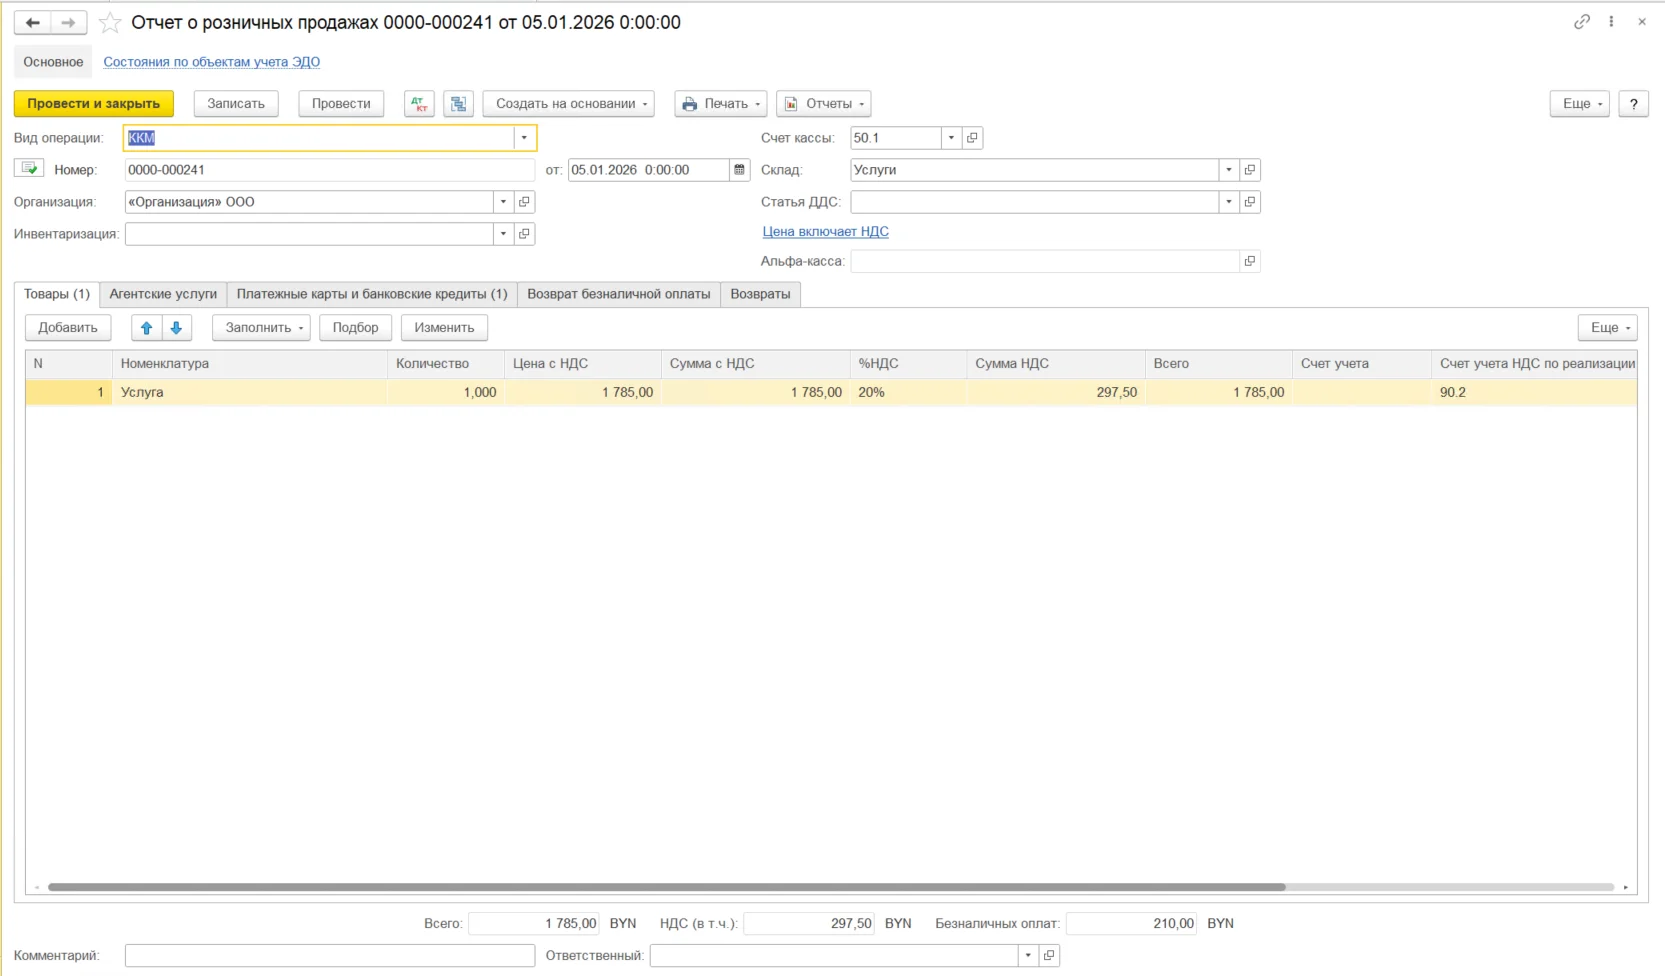Open Инвентаризация item form icon

tap(524, 234)
